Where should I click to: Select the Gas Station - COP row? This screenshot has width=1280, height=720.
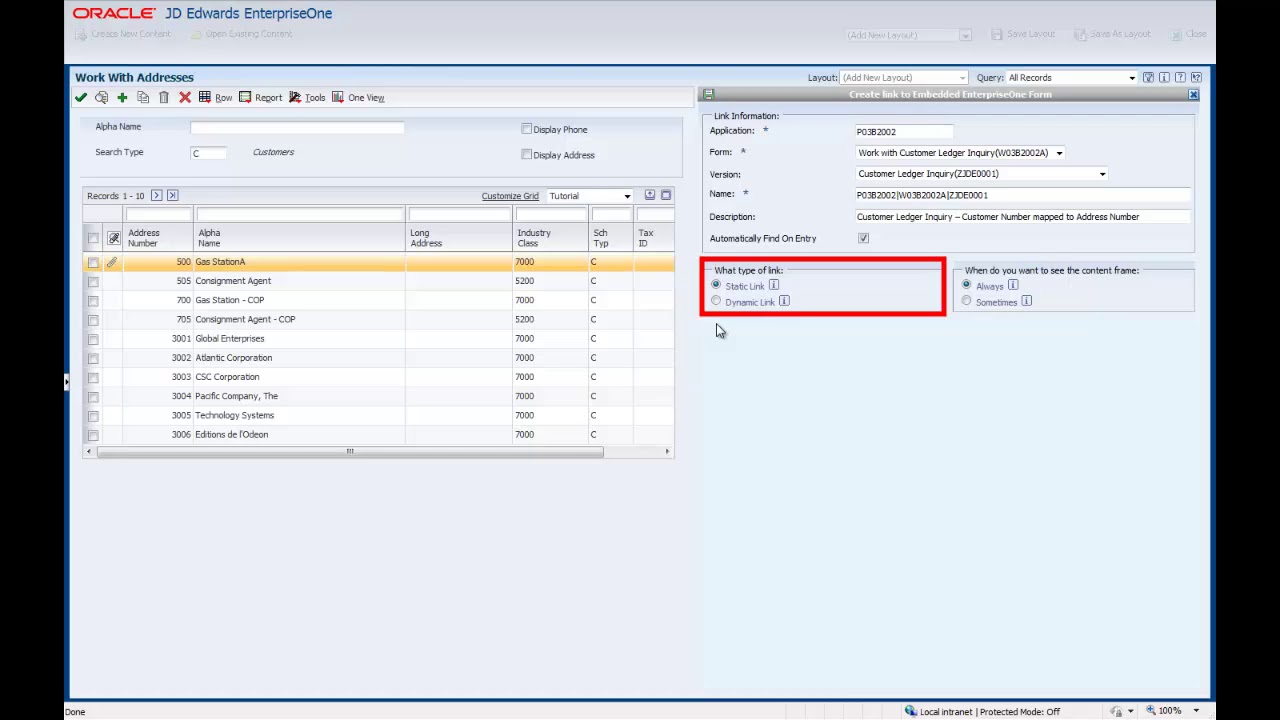click(x=378, y=300)
